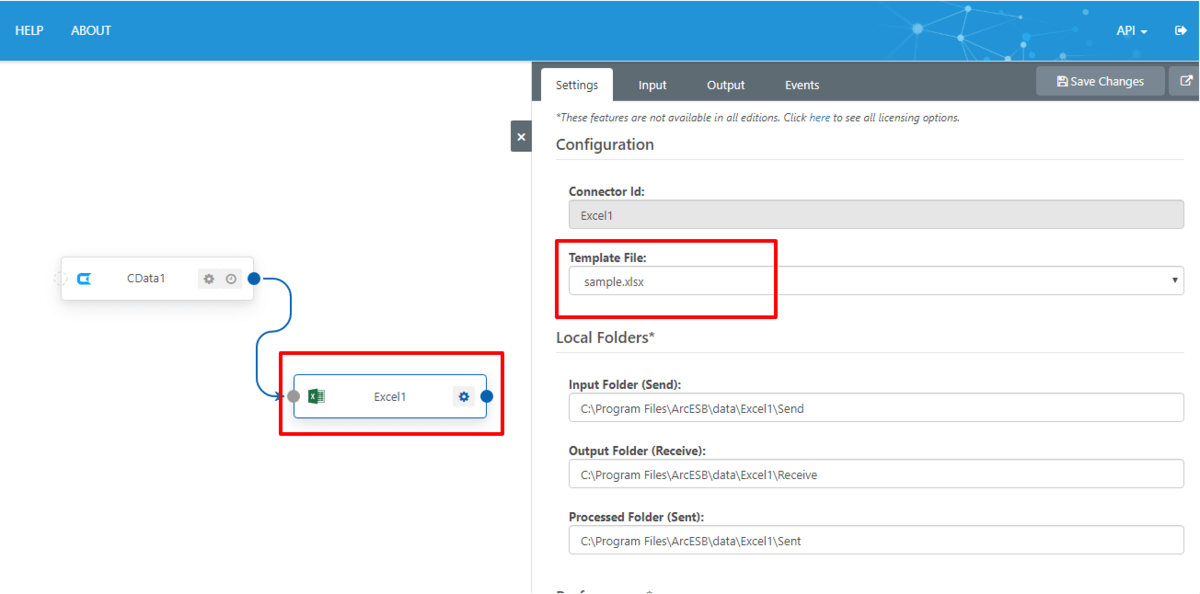Switch to the Events tab
The height and width of the screenshot is (594, 1200).
tap(802, 85)
